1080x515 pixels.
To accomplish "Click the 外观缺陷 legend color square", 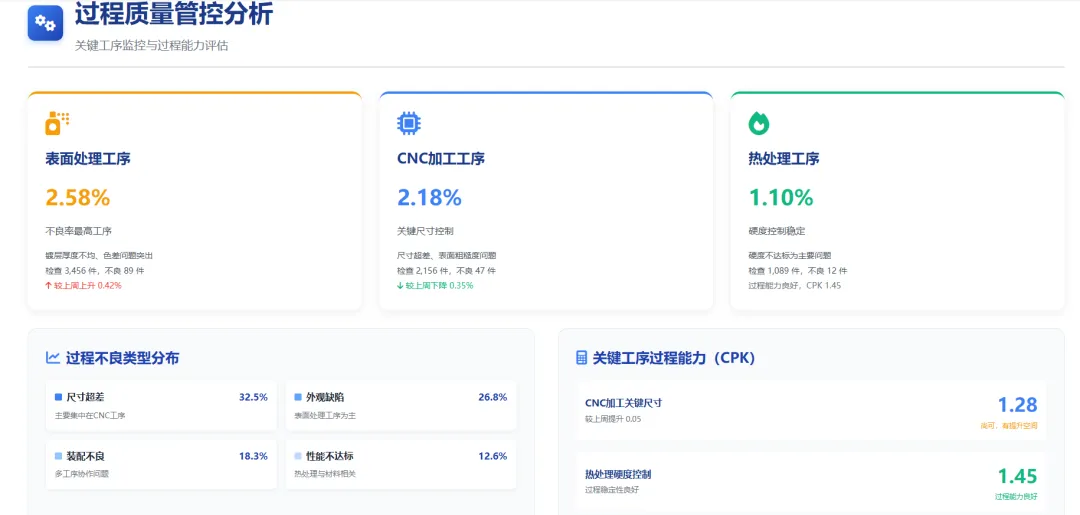I will tap(298, 397).
